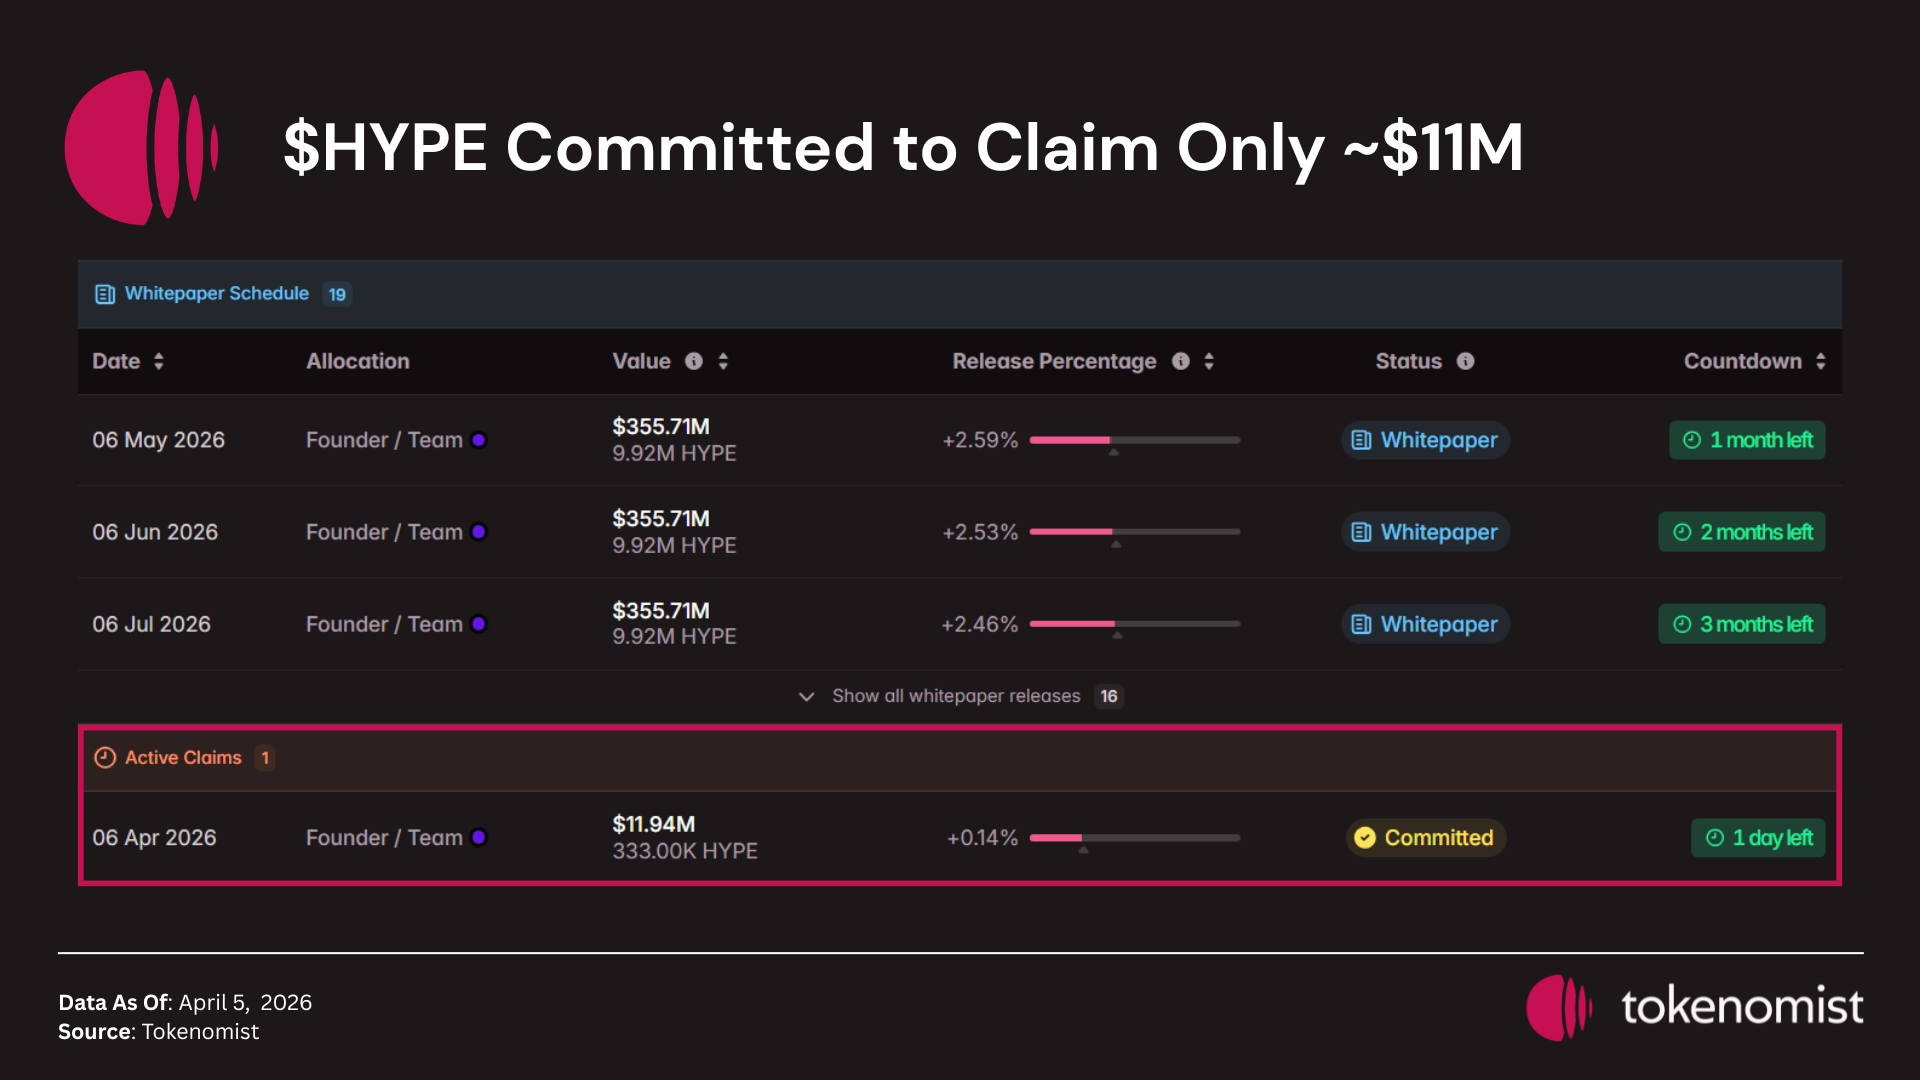Sort by the Countdown column arrows
Image resolution: width=1920 pixels, height=1080 pixels.
click(x=1821, y=361)
